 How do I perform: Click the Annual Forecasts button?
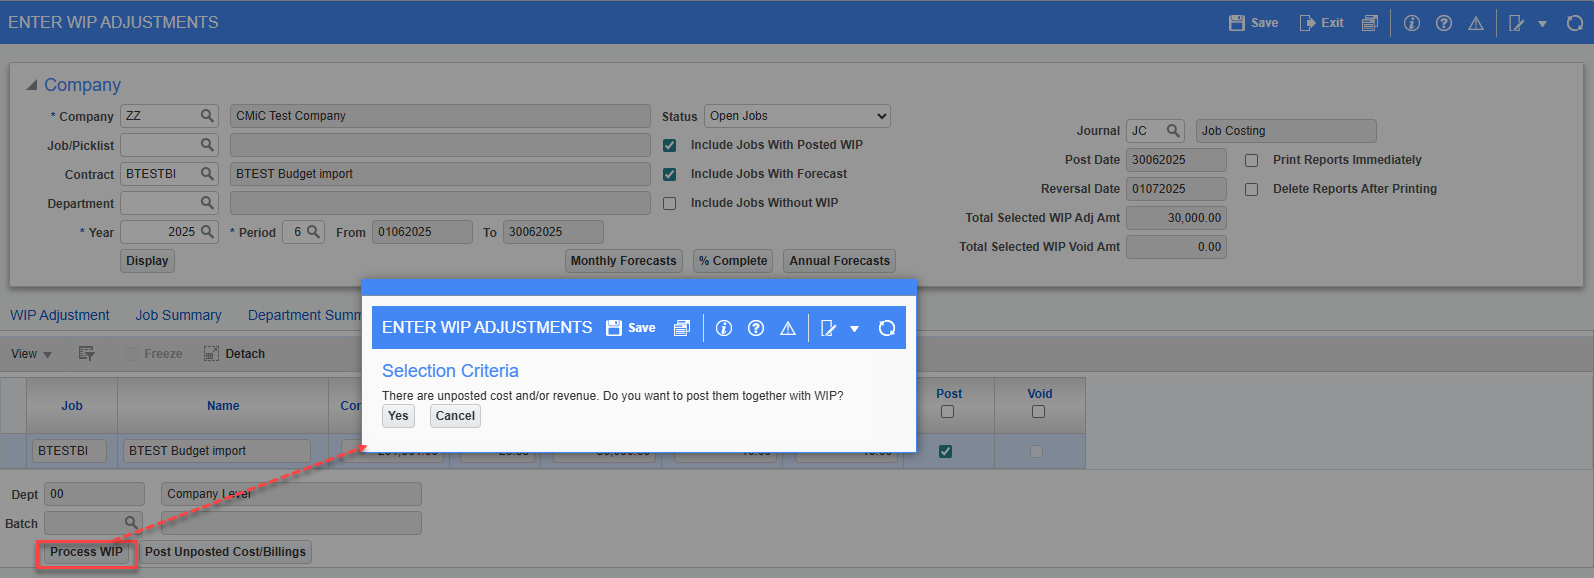pos(839,261)
